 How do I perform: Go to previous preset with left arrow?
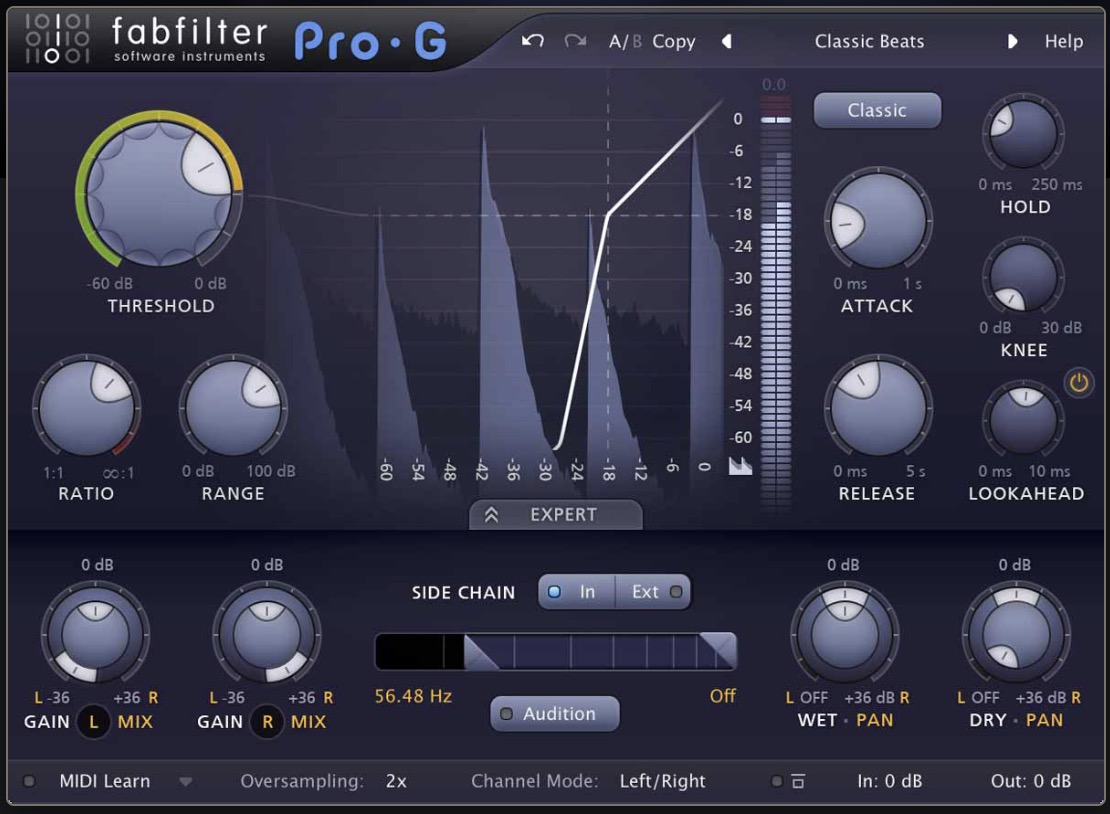point(726,41)
